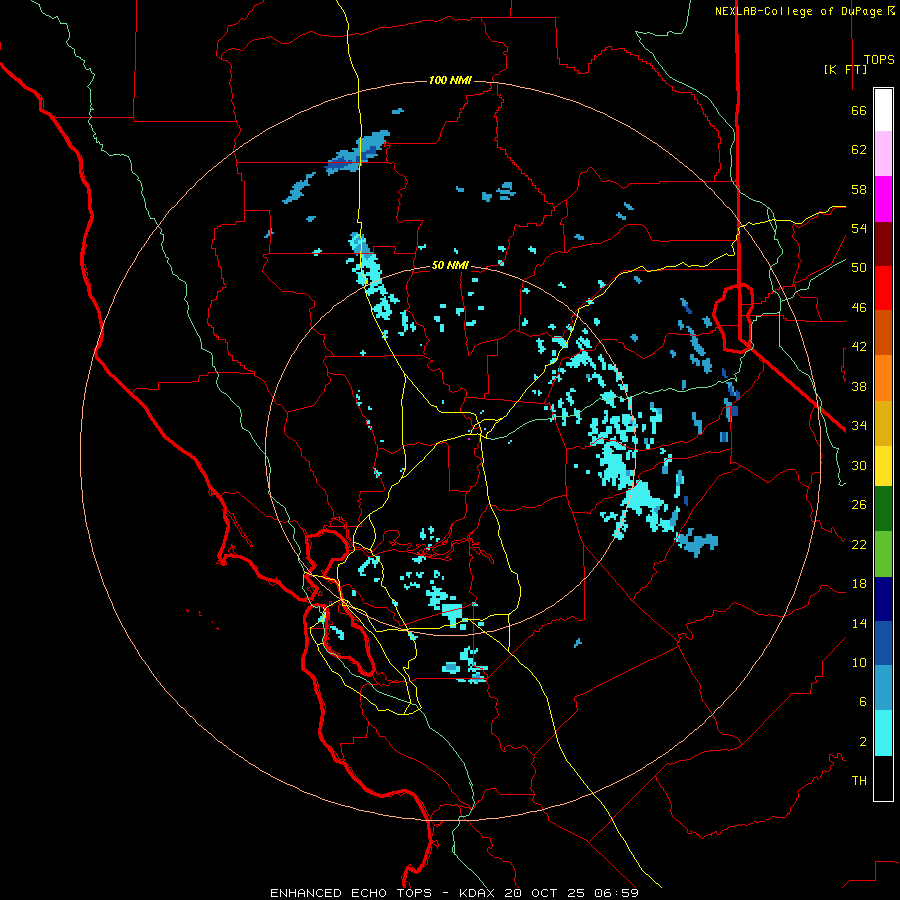Click the bright red swatch below 50
This screenshot has width=900, height=900.
point(883,288)
